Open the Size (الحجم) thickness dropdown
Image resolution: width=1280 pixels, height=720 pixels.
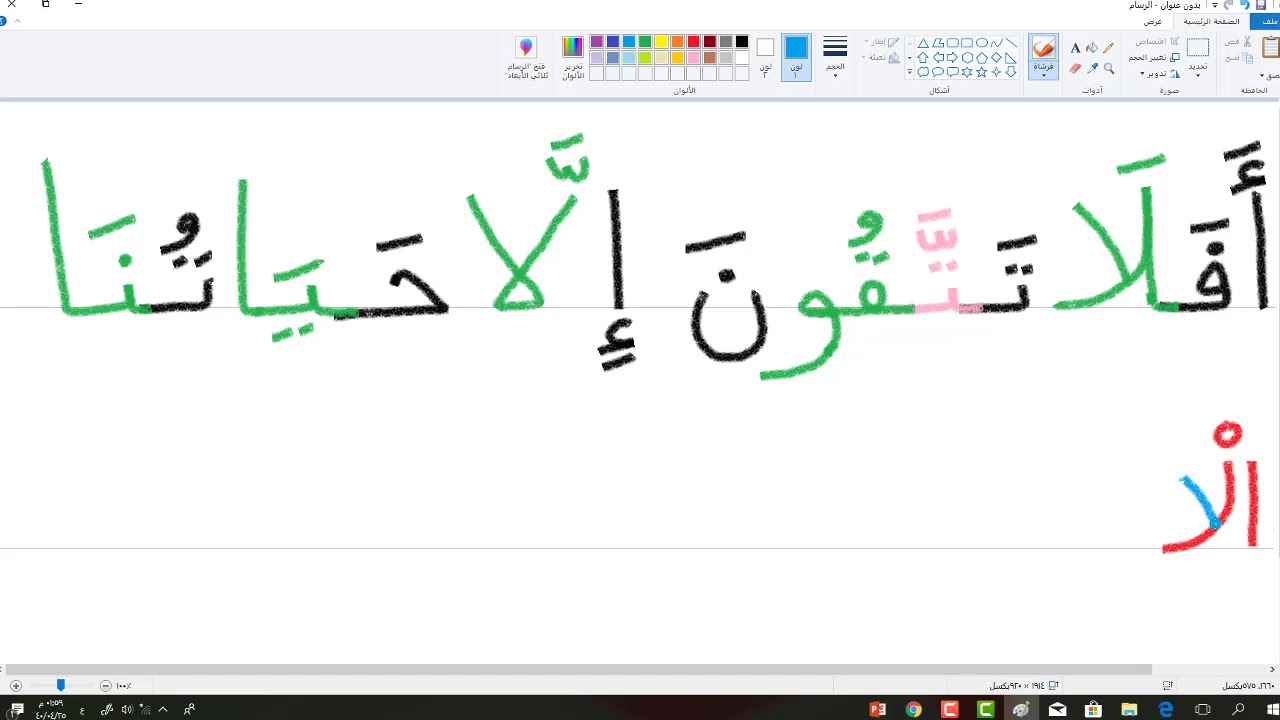(835, 57)
